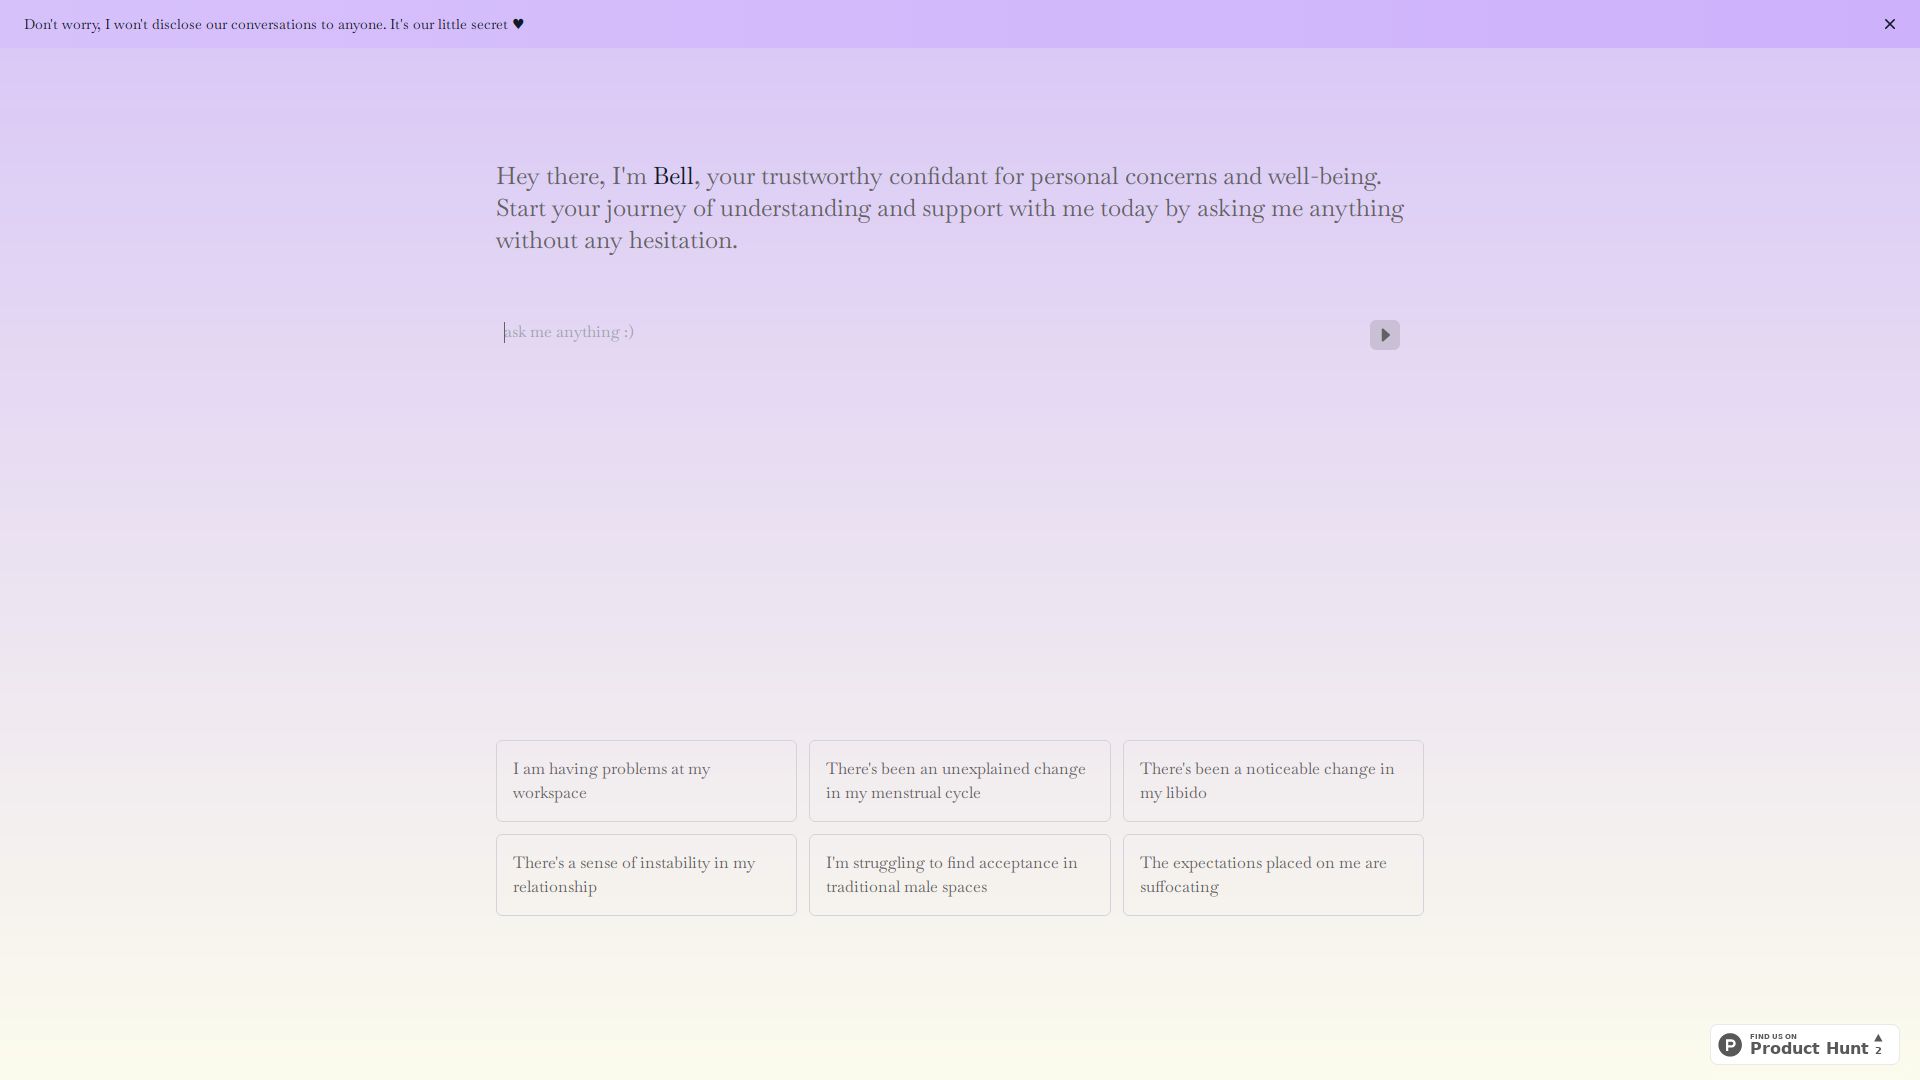Click the heart icon in the banner

(x=518, y=24)
